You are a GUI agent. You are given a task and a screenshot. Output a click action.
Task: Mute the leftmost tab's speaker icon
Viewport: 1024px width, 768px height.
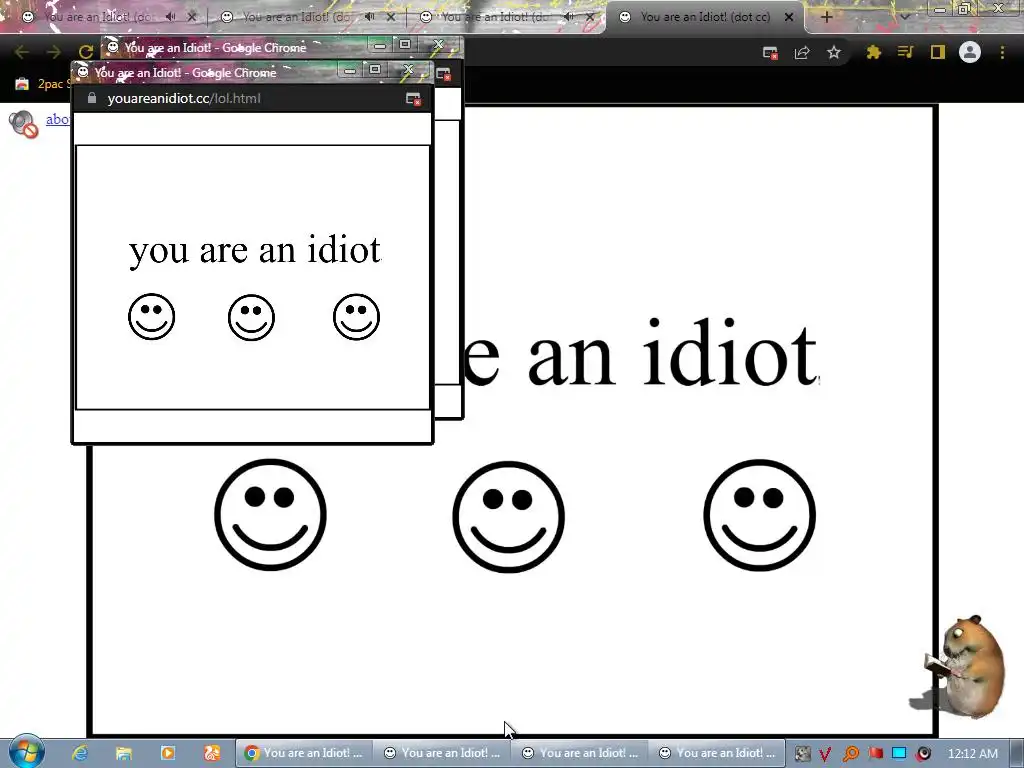point(170,17)
